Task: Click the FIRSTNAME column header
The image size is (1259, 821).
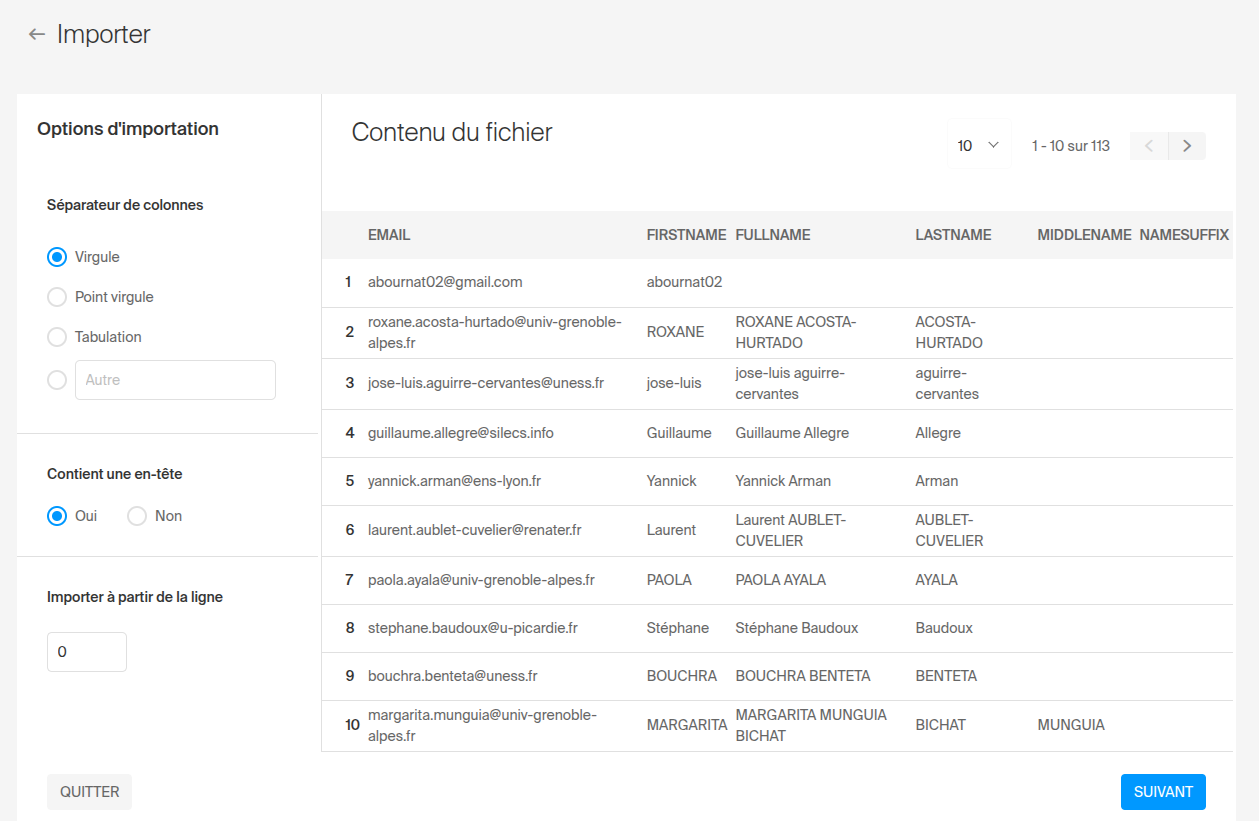Action: 686,235
